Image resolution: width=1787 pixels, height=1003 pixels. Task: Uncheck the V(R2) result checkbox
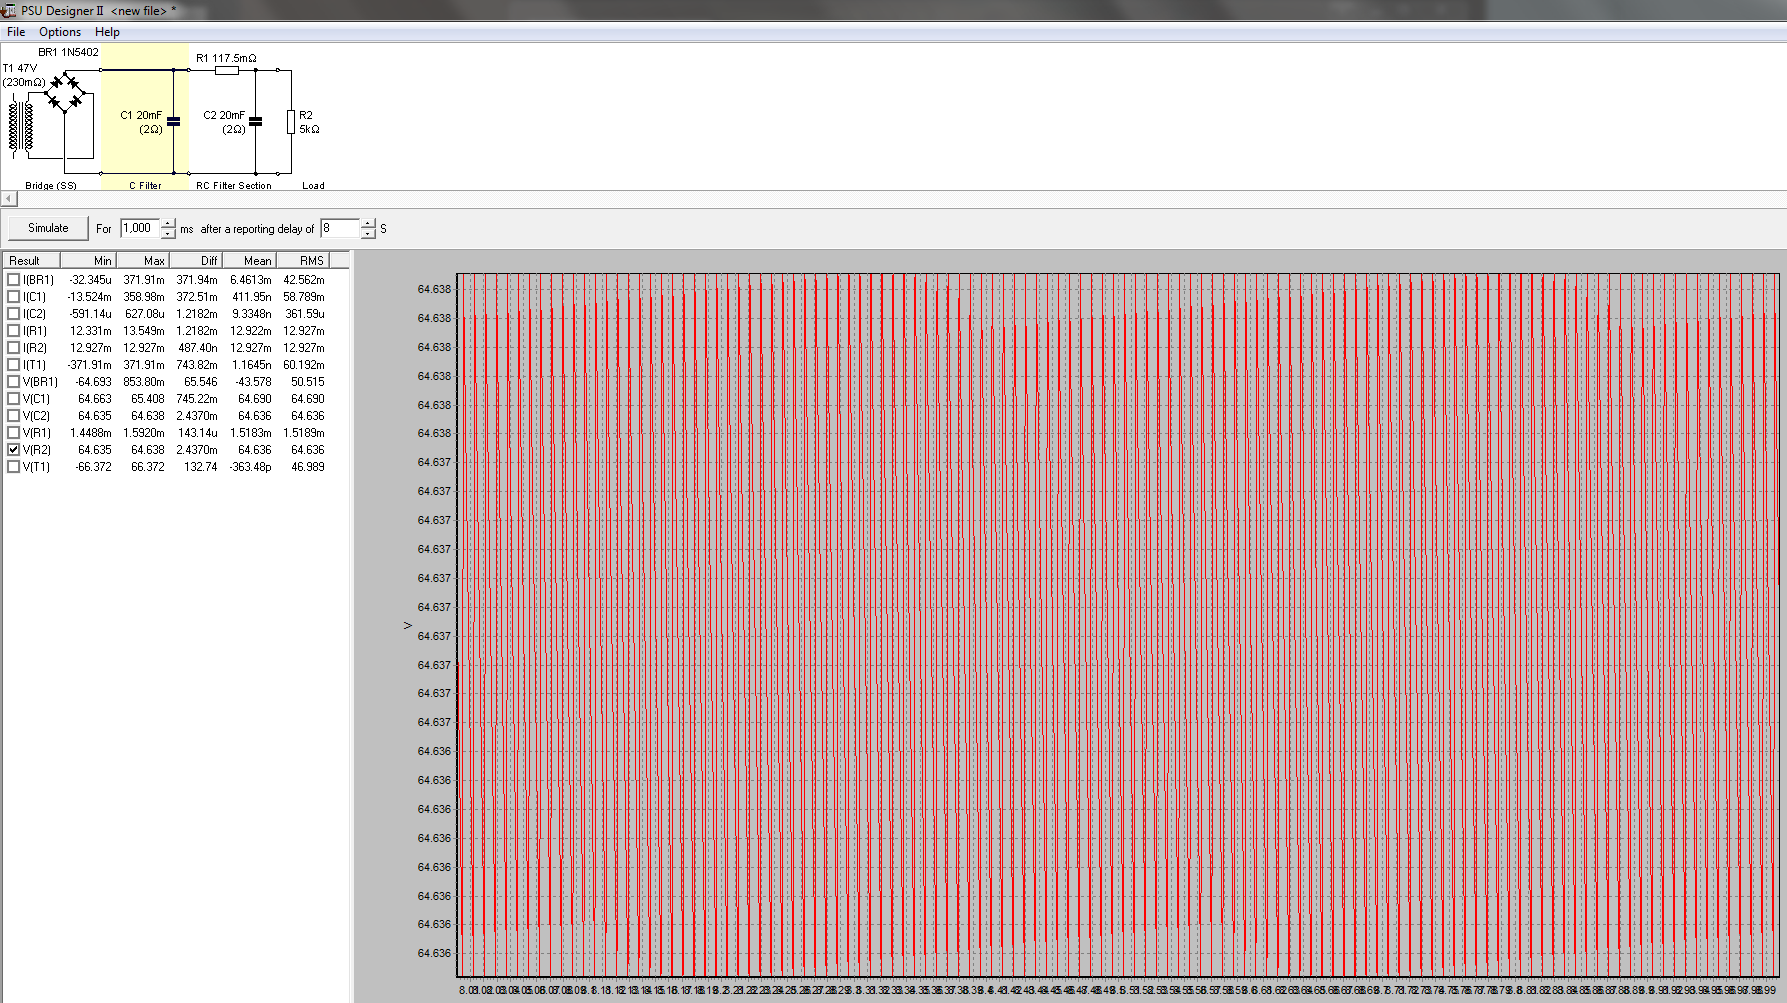click(13, 450)
